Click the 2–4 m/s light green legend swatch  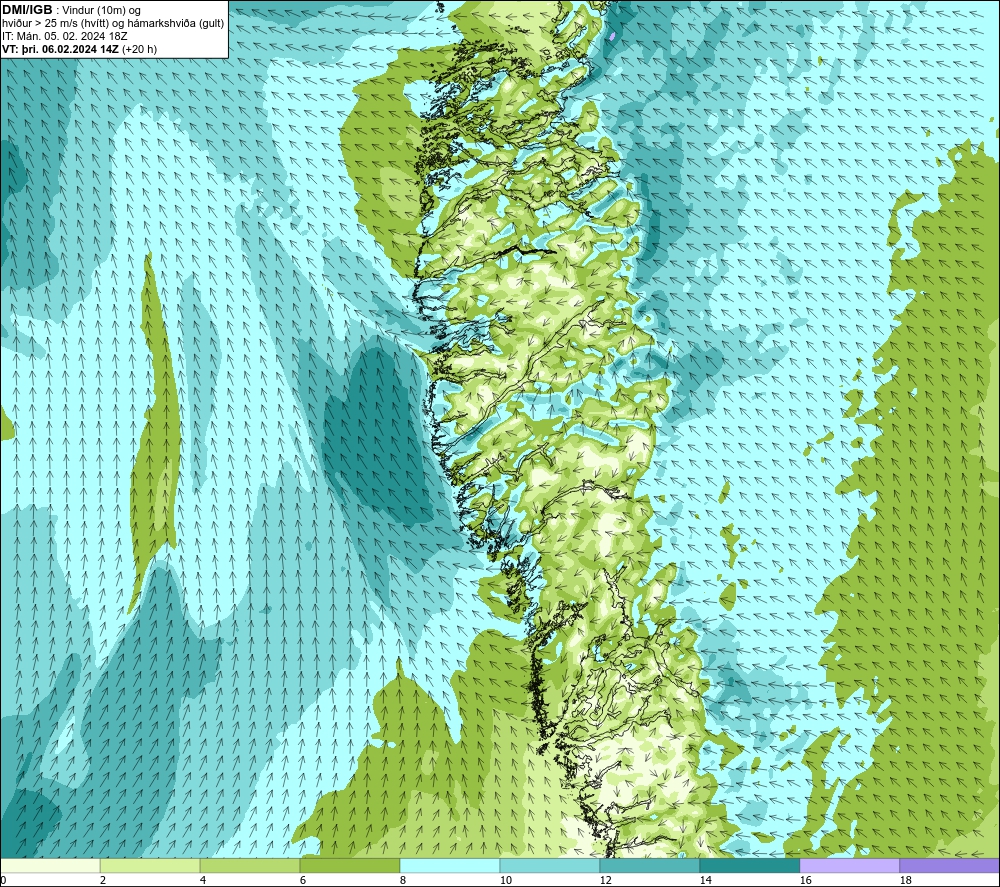(x=150, y=866)
